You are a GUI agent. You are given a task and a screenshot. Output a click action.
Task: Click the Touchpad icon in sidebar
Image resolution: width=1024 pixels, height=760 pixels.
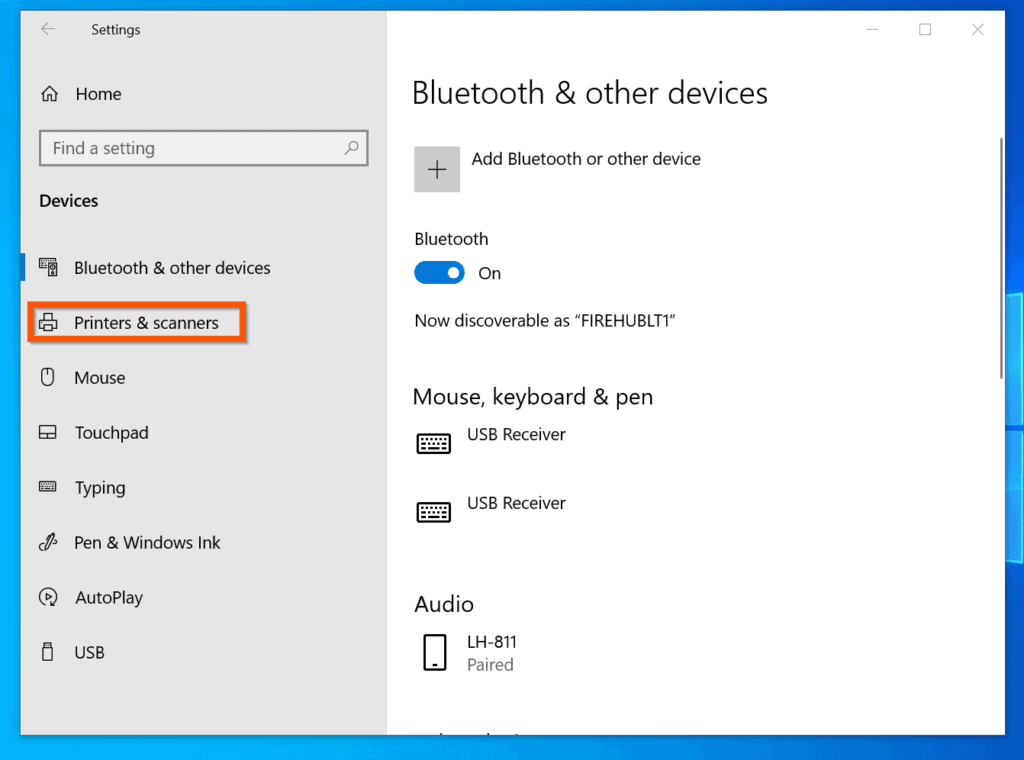(x=48, y=432)
